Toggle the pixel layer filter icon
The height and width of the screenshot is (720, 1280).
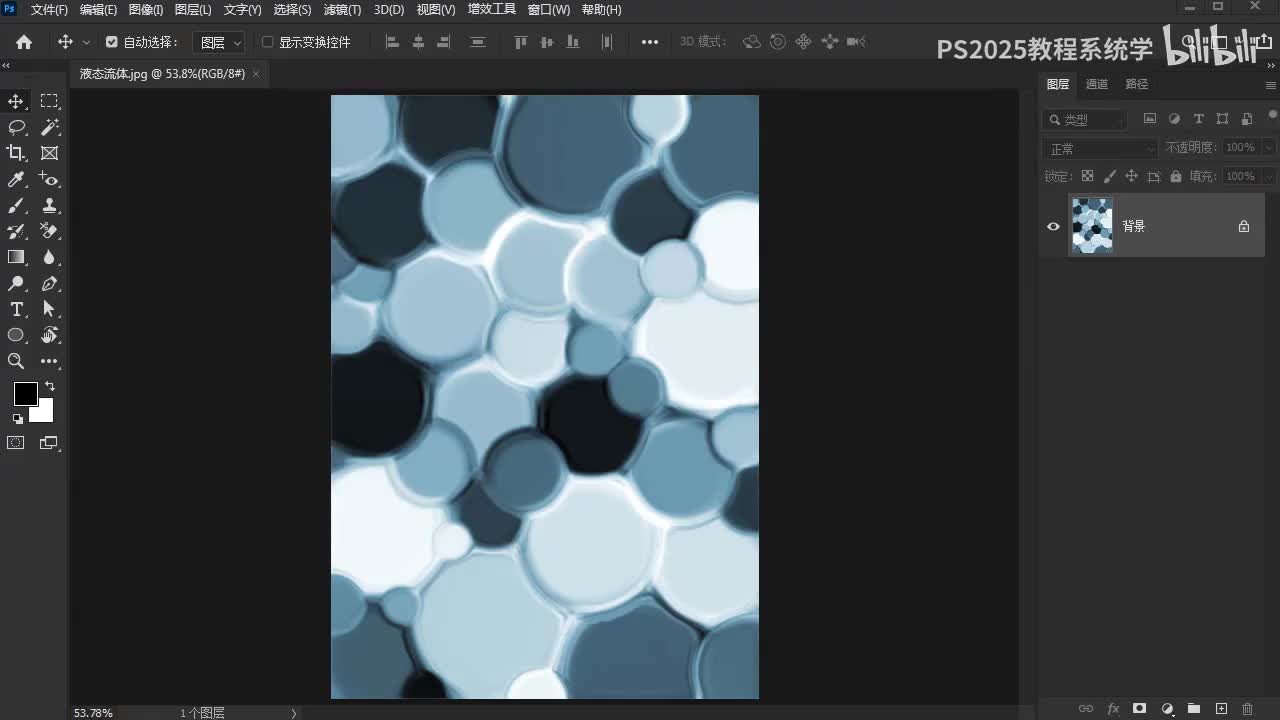coord(1150,119)
